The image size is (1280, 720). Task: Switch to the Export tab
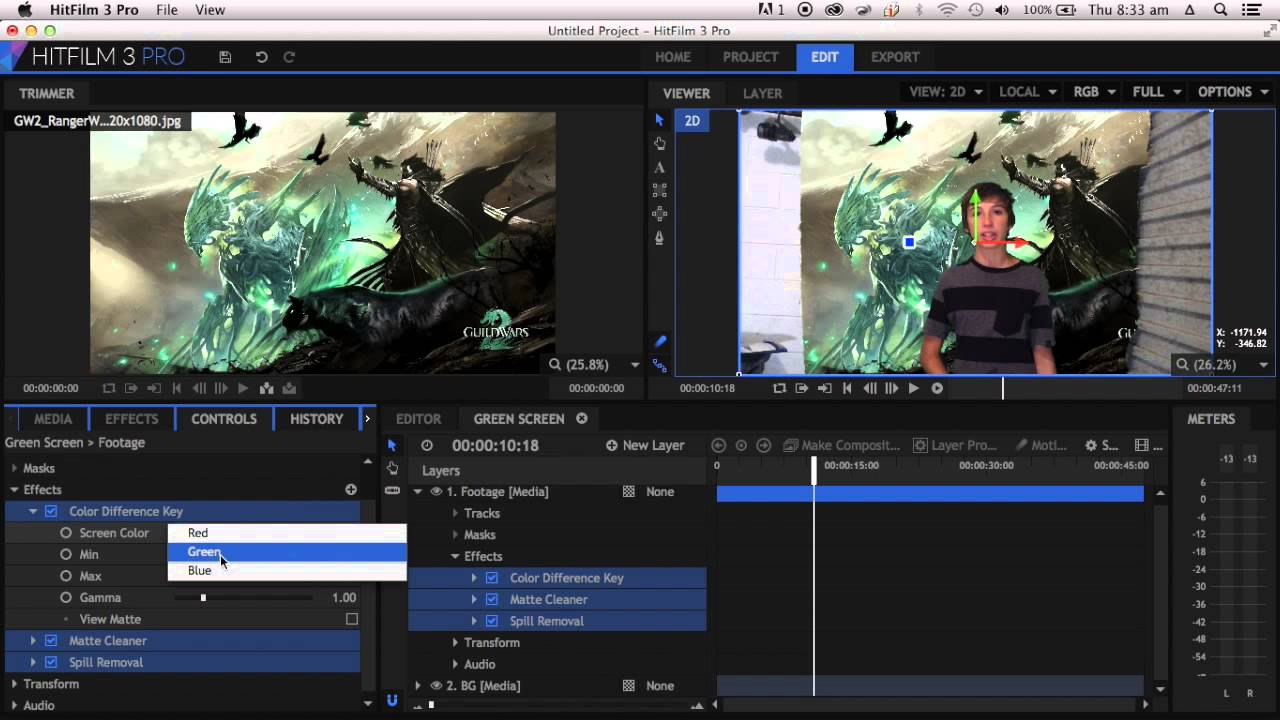895,57
